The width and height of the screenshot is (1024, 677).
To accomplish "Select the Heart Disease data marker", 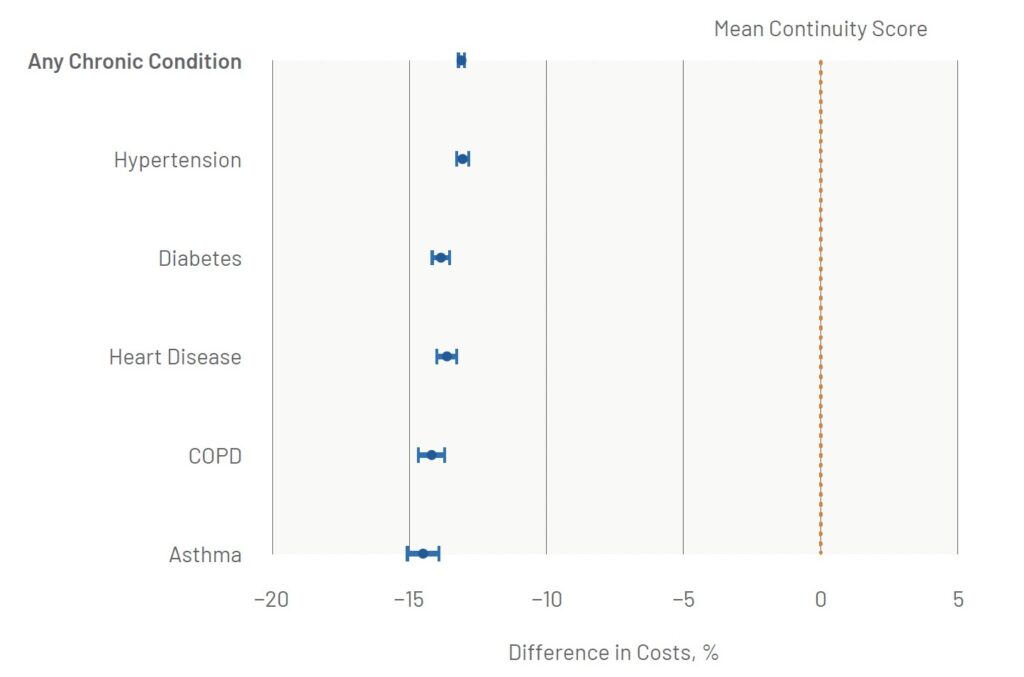I will pyautogui.click(x=447, y=357).
